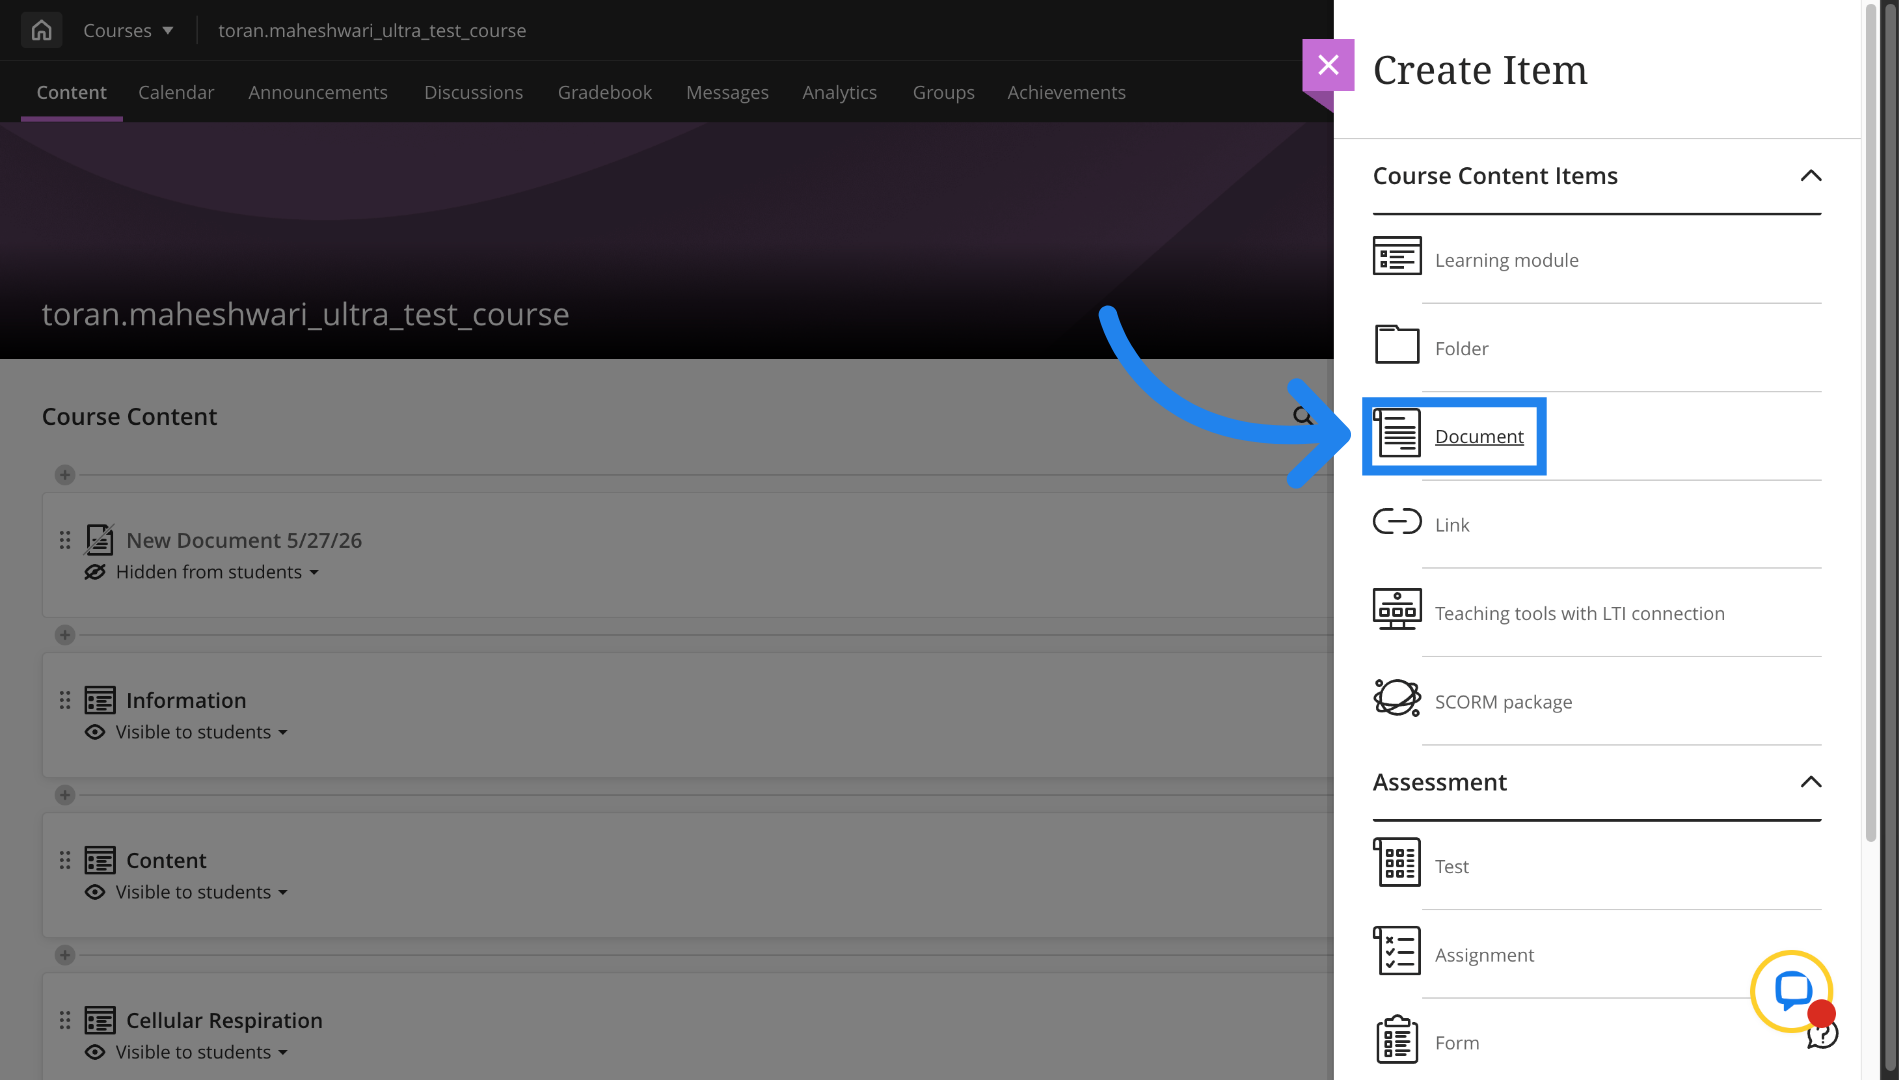
Task: Select the Document link
Action: [1479, 436]
